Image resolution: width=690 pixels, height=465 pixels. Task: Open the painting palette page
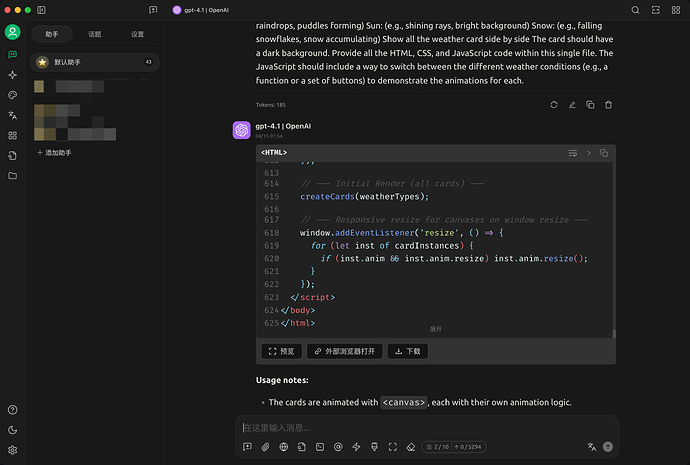[x=12, y=95]
